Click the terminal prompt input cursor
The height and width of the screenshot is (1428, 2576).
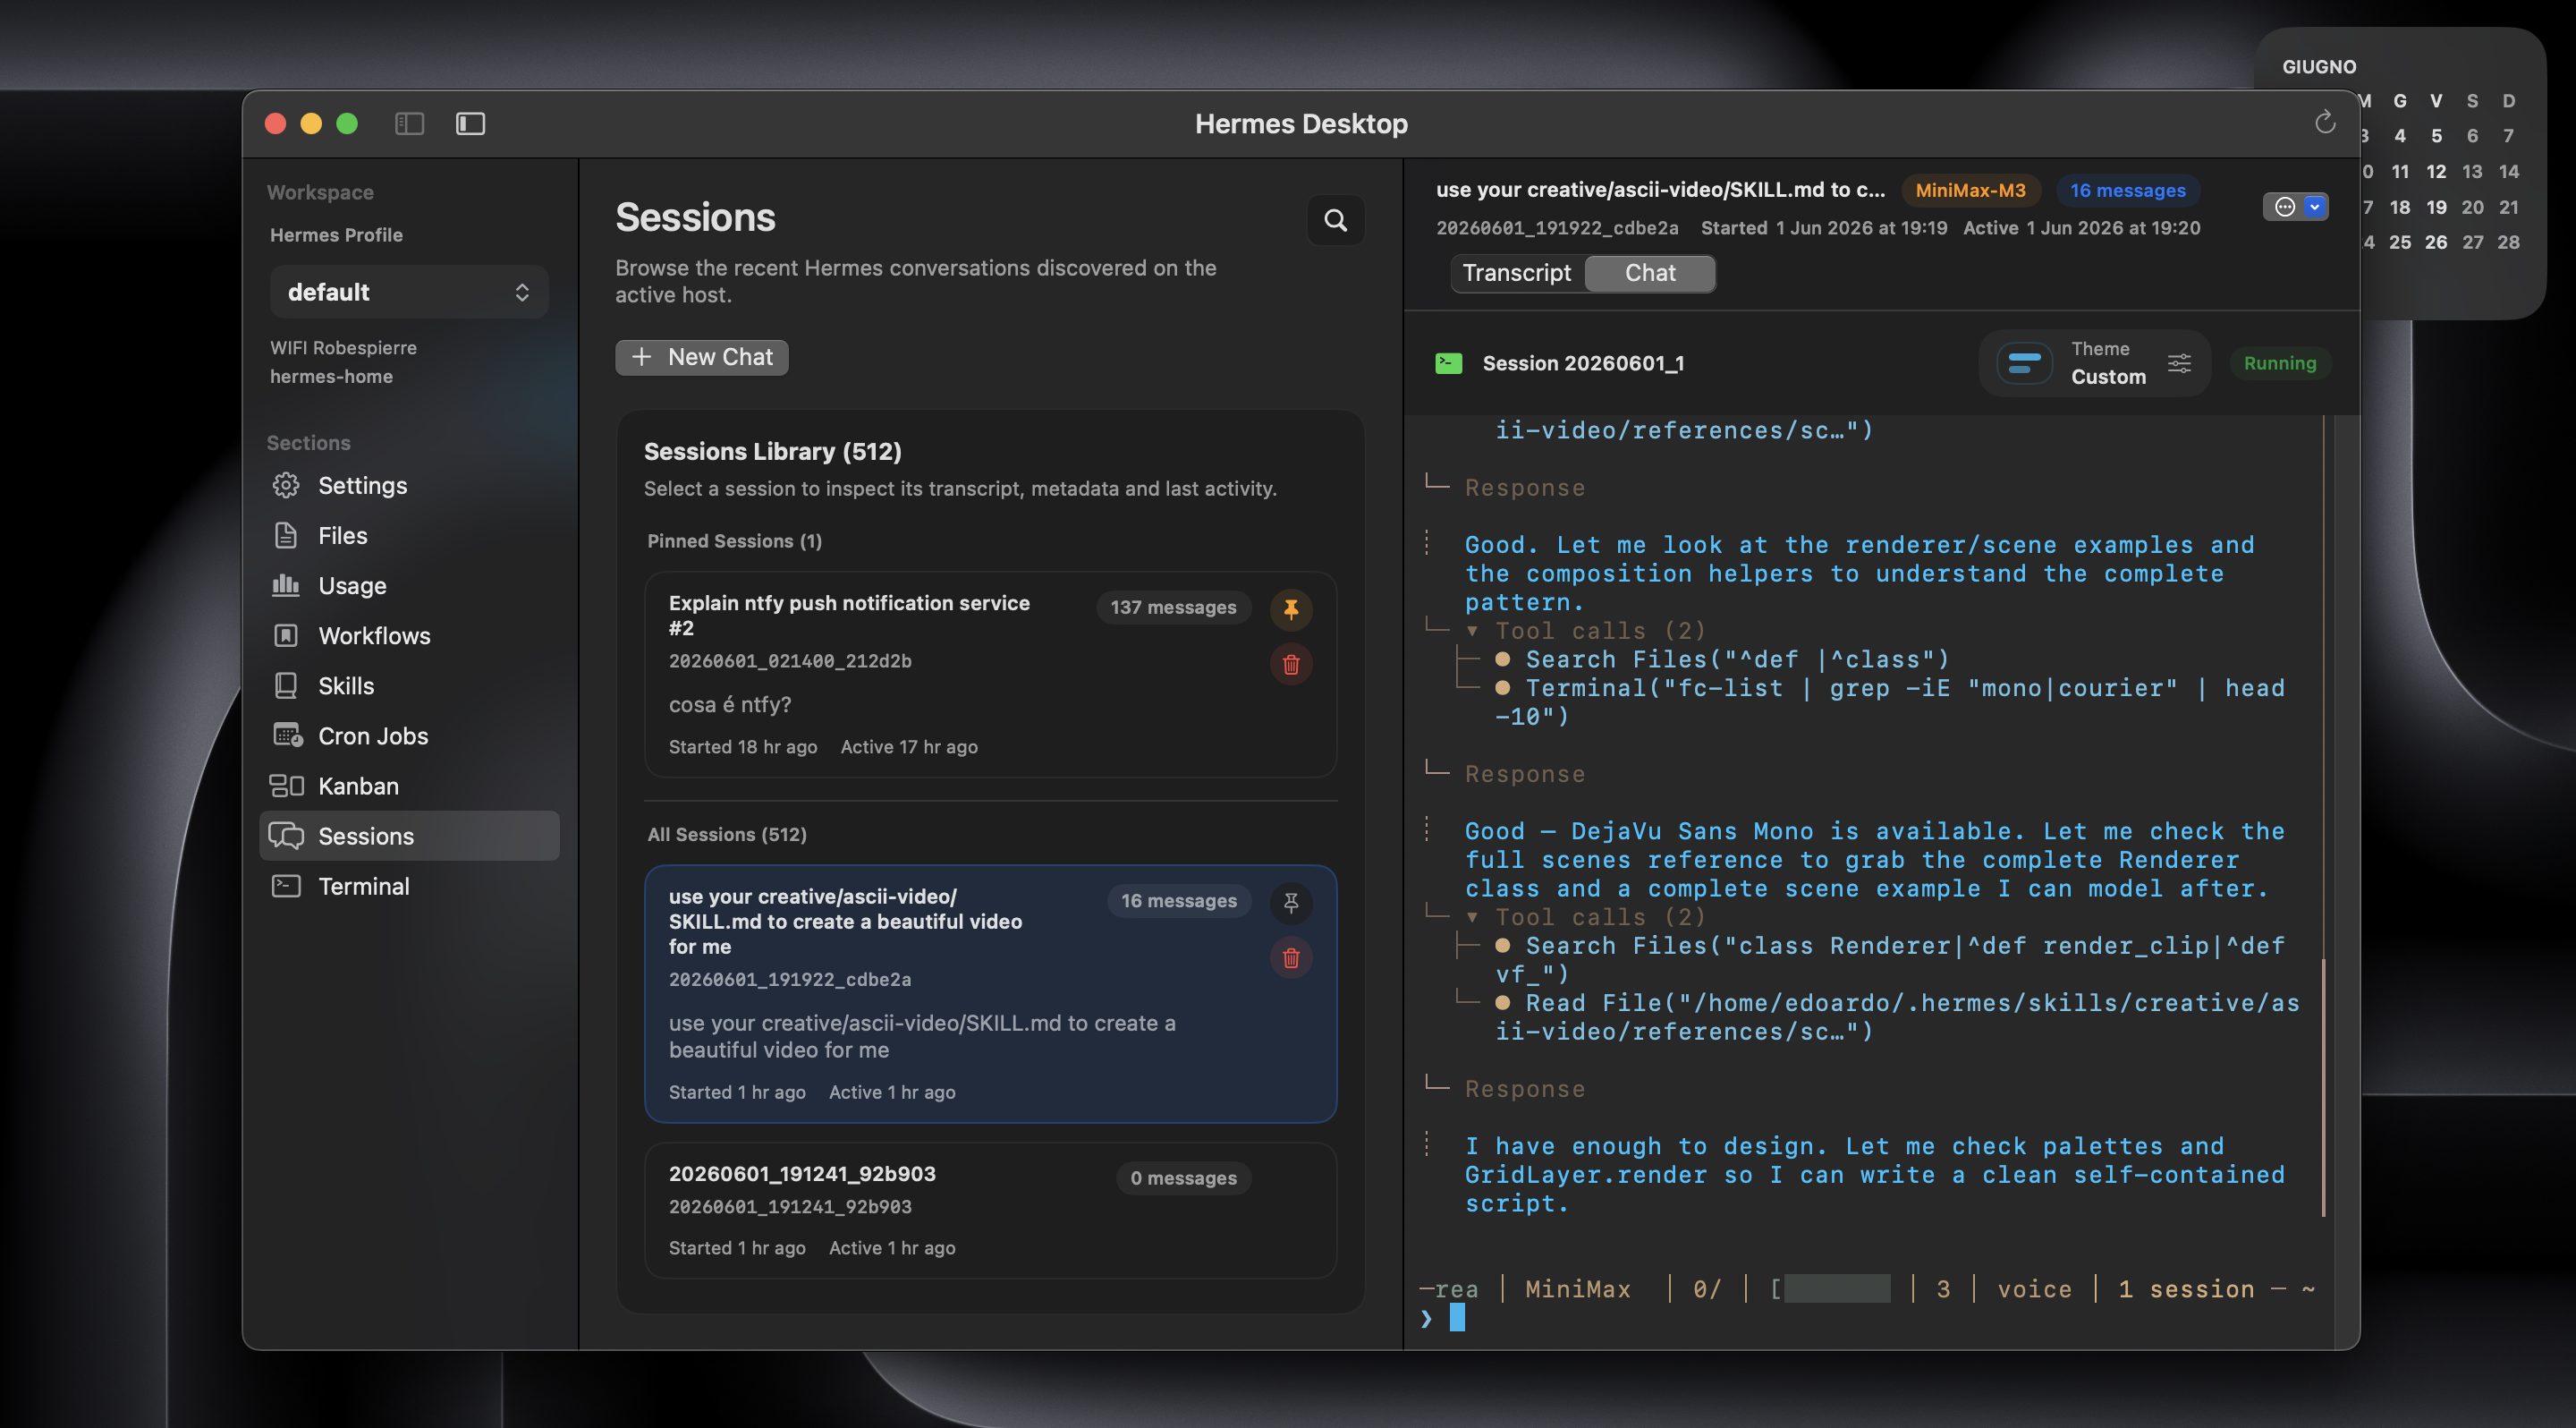(1457, 1318)
